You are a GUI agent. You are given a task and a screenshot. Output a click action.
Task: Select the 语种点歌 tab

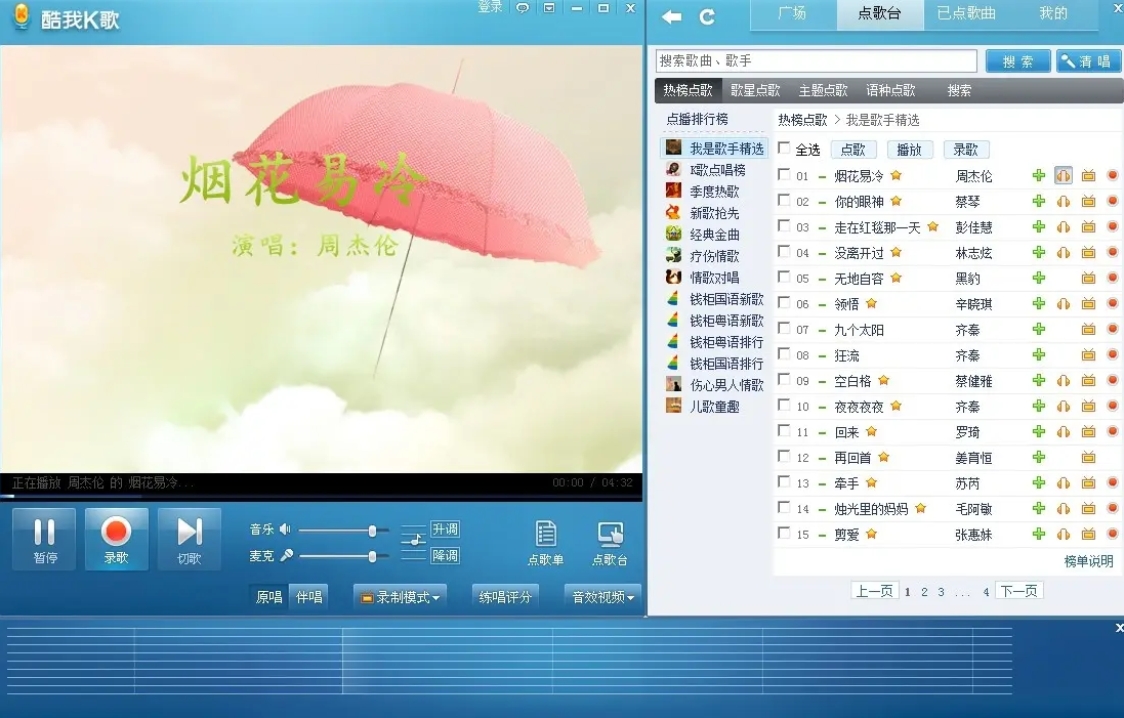pyautogui.click(x=890, y=90)
